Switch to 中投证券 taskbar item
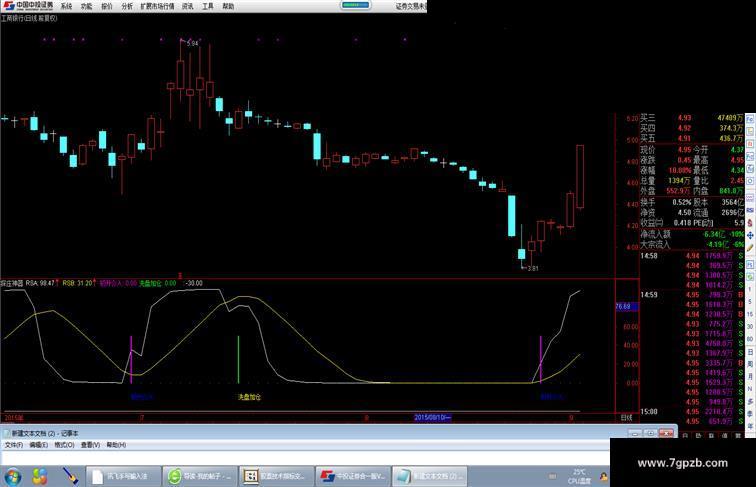 click(x=353, y=476)
